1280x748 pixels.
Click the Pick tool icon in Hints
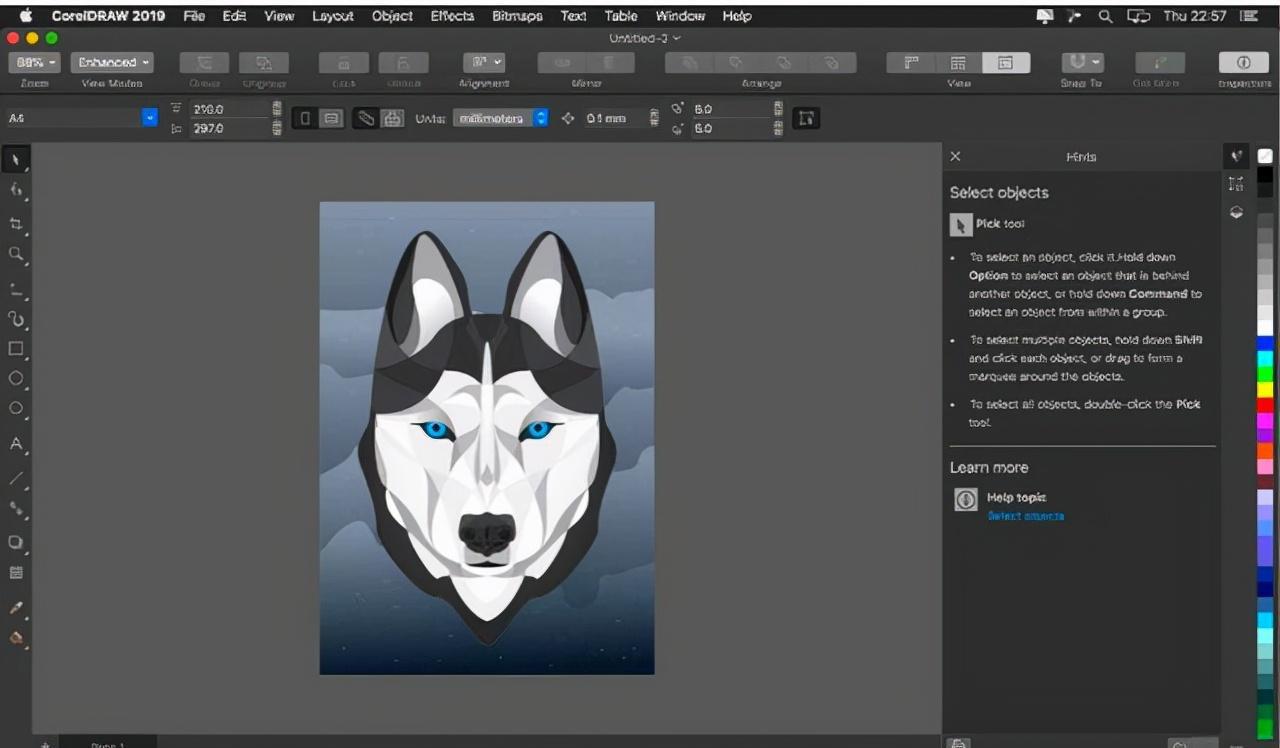(961, 224)
